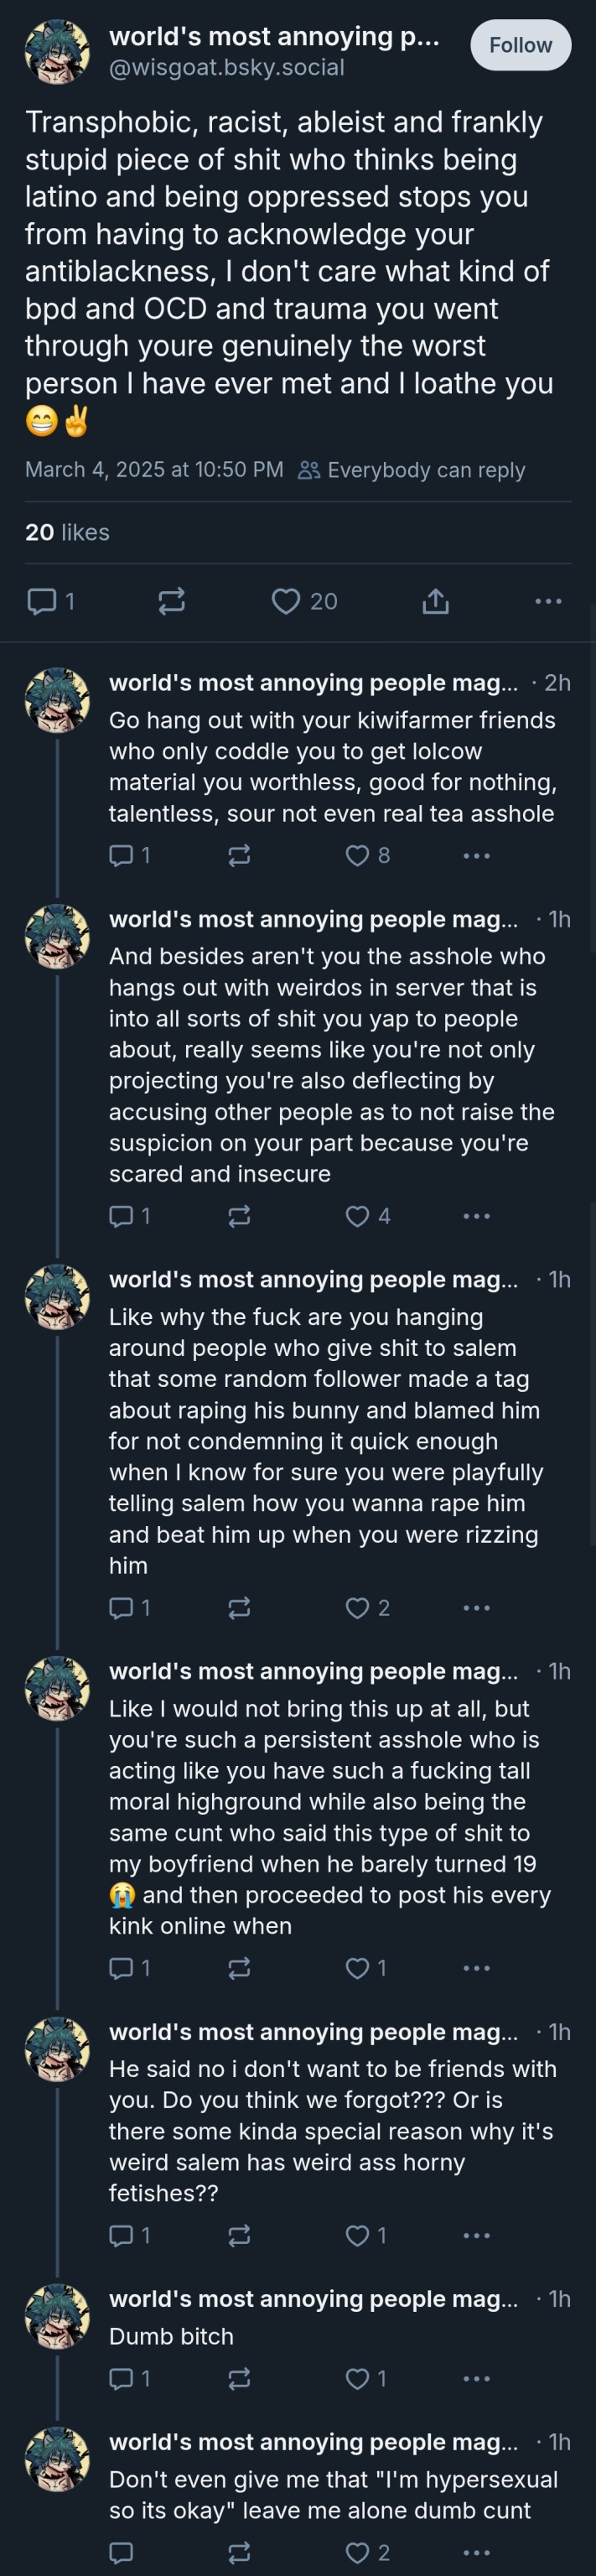This screenshot has width=596, height=2576.
Task: Repost the 'Like why the' reply
Action: click(x=239, y=1608)
